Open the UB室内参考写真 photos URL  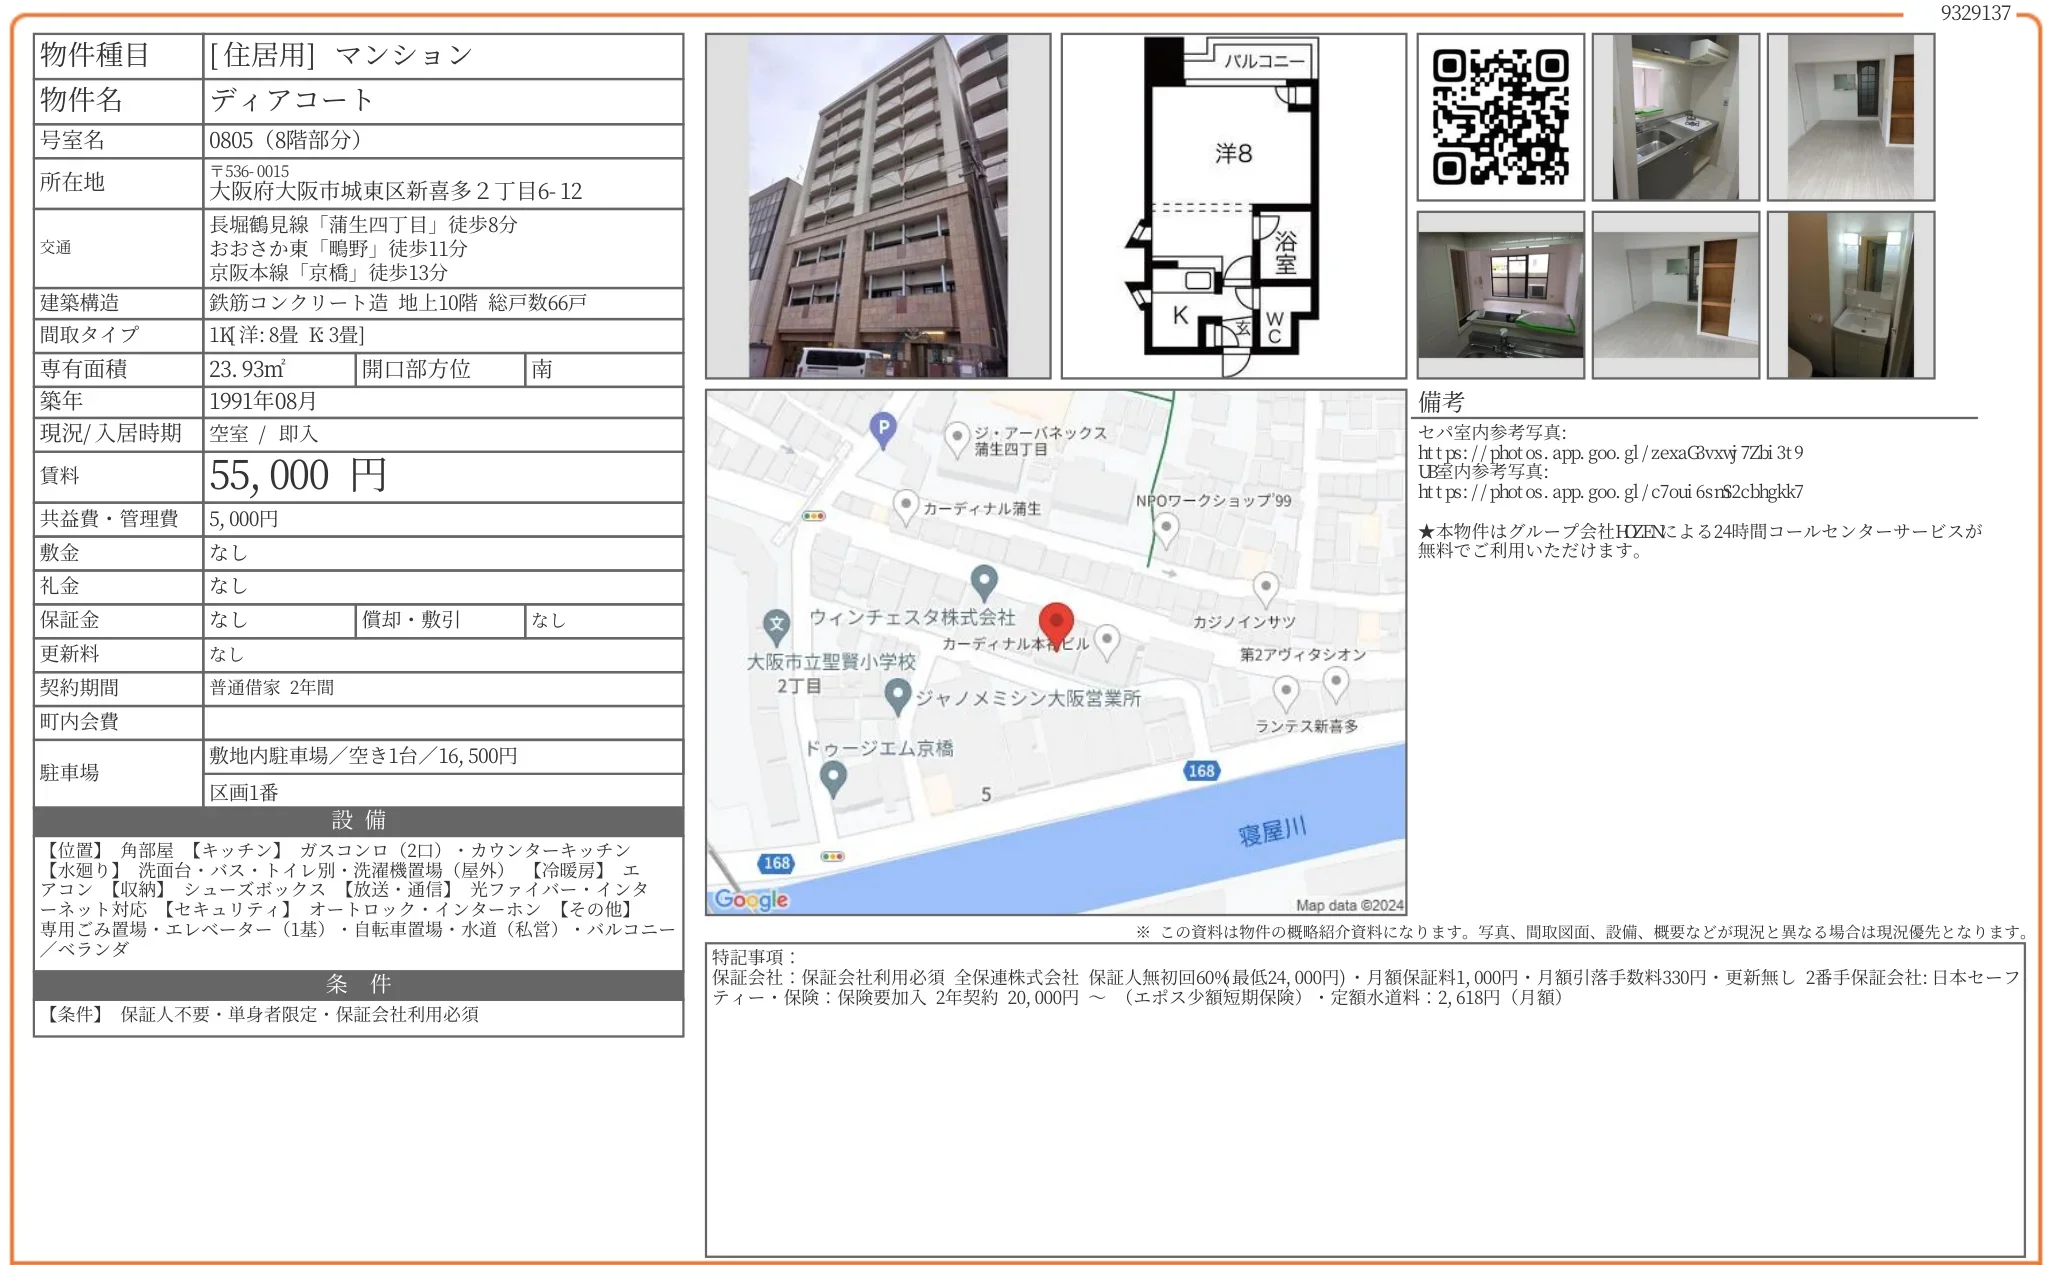point(1610,492)
